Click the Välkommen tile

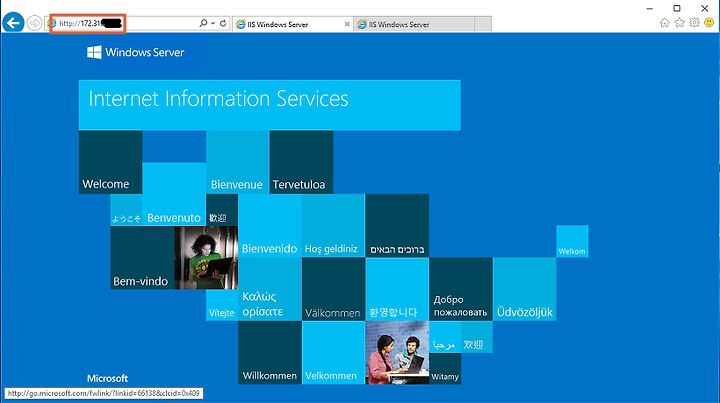click(333, 289)
